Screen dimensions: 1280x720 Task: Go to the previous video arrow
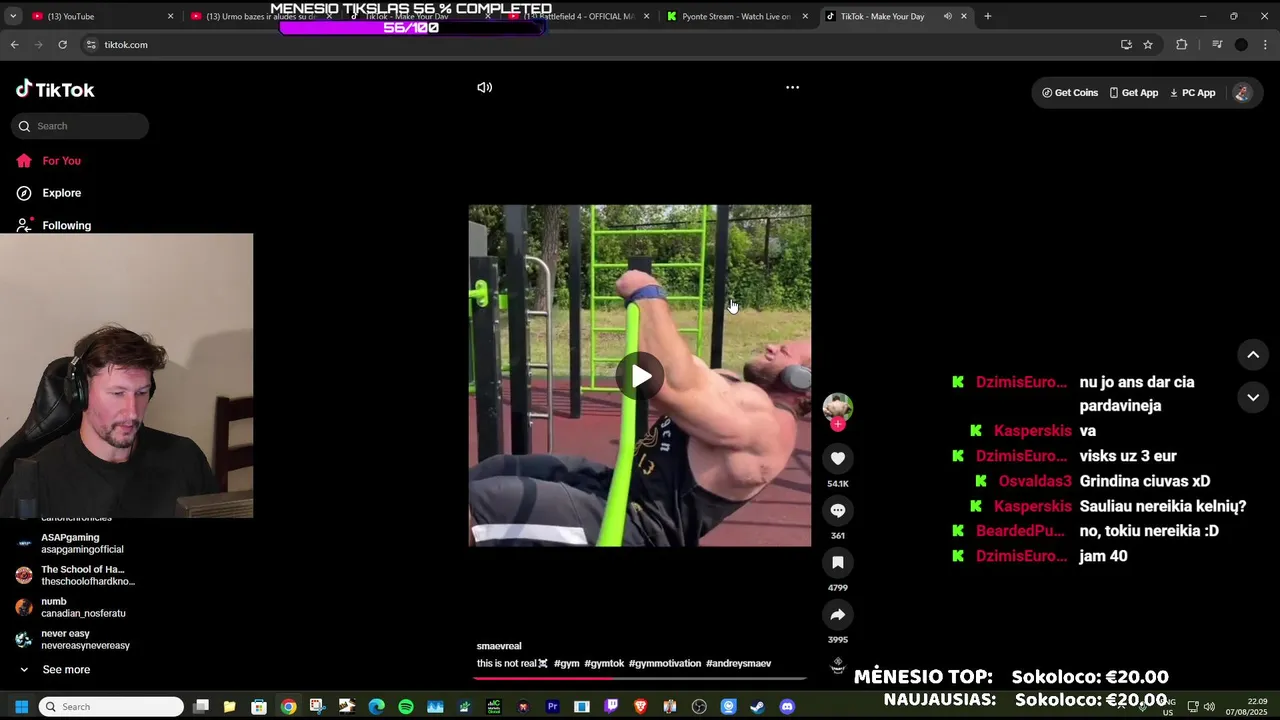[1253, 355]
